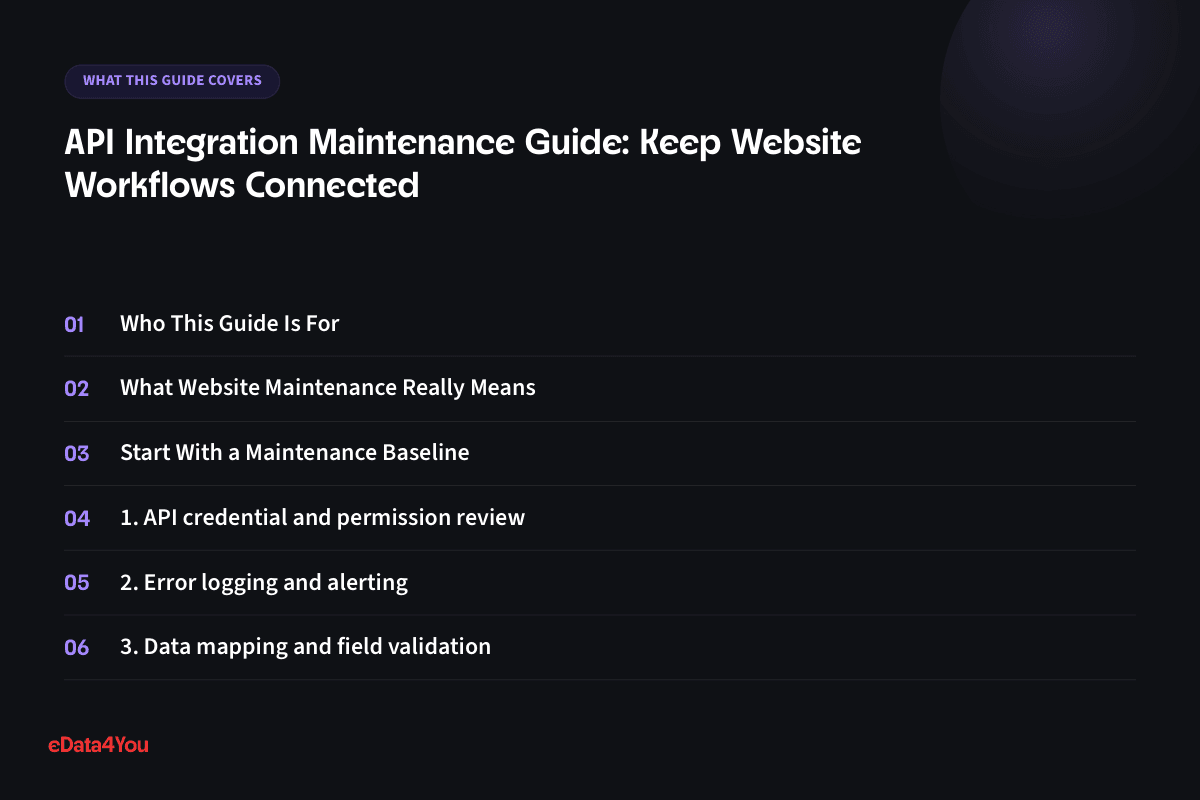Open 'Start With a Maintenance Baseline'

295,452
